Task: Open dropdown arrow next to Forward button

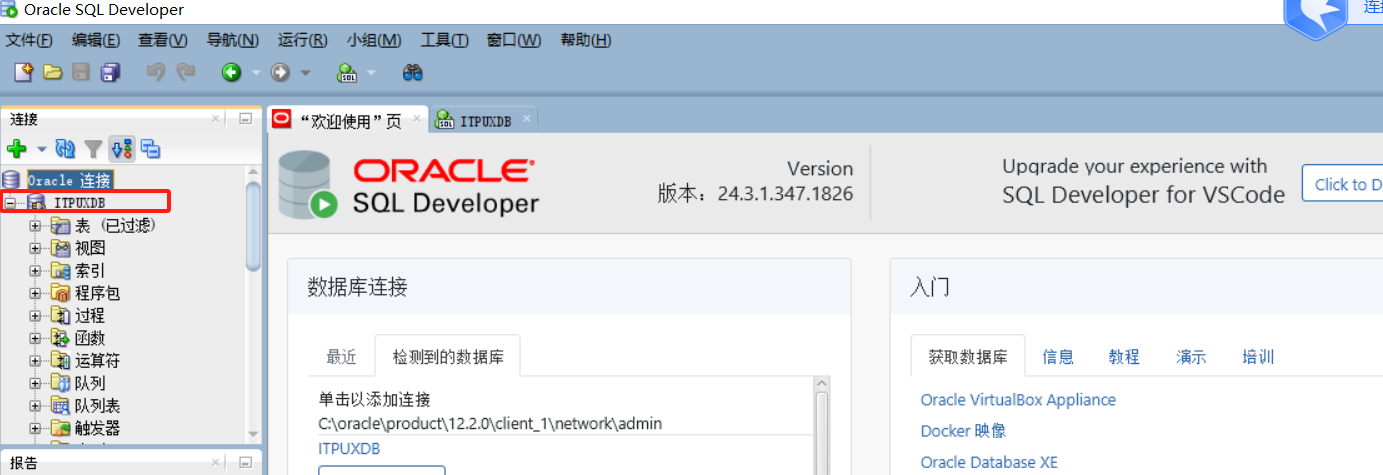Action: pyautogui.click(x=306, y=73)
